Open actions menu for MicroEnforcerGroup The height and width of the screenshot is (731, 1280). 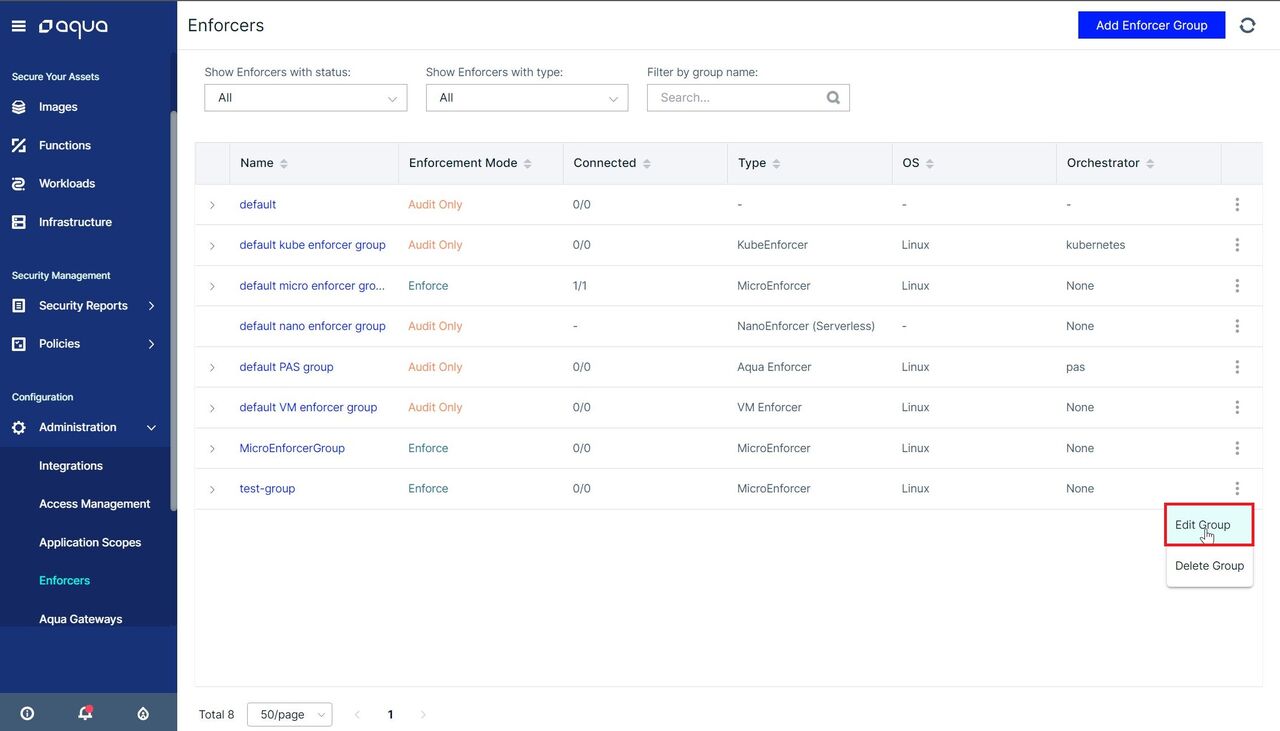coord(1237,448)
